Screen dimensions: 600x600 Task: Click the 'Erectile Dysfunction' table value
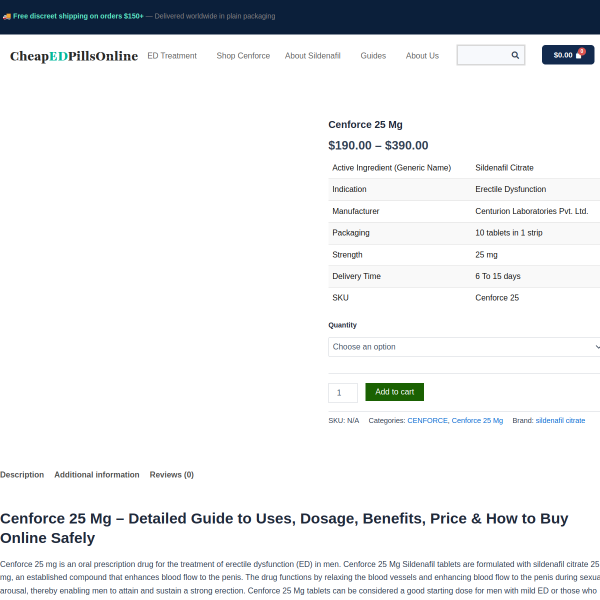[x=510, y=189]
